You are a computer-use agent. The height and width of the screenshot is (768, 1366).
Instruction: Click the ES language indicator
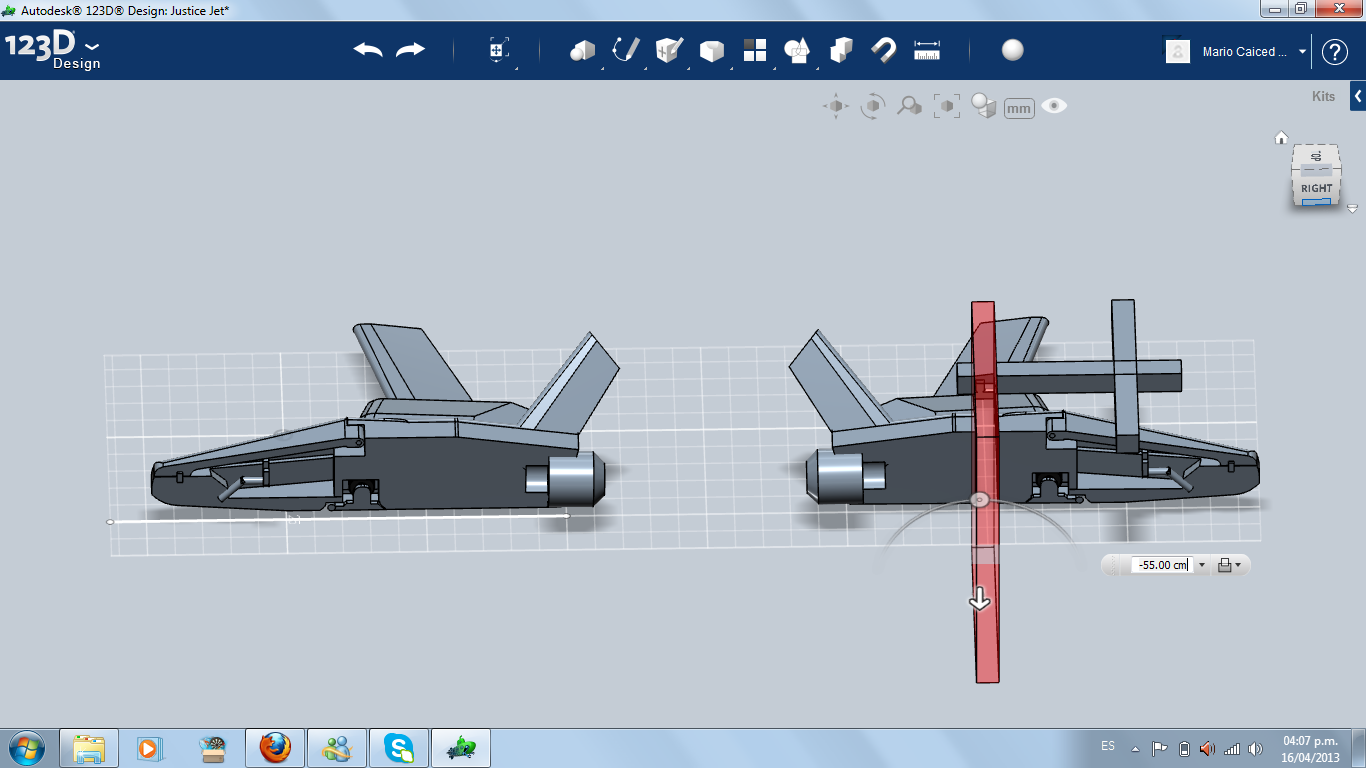tap(1108, 746)
